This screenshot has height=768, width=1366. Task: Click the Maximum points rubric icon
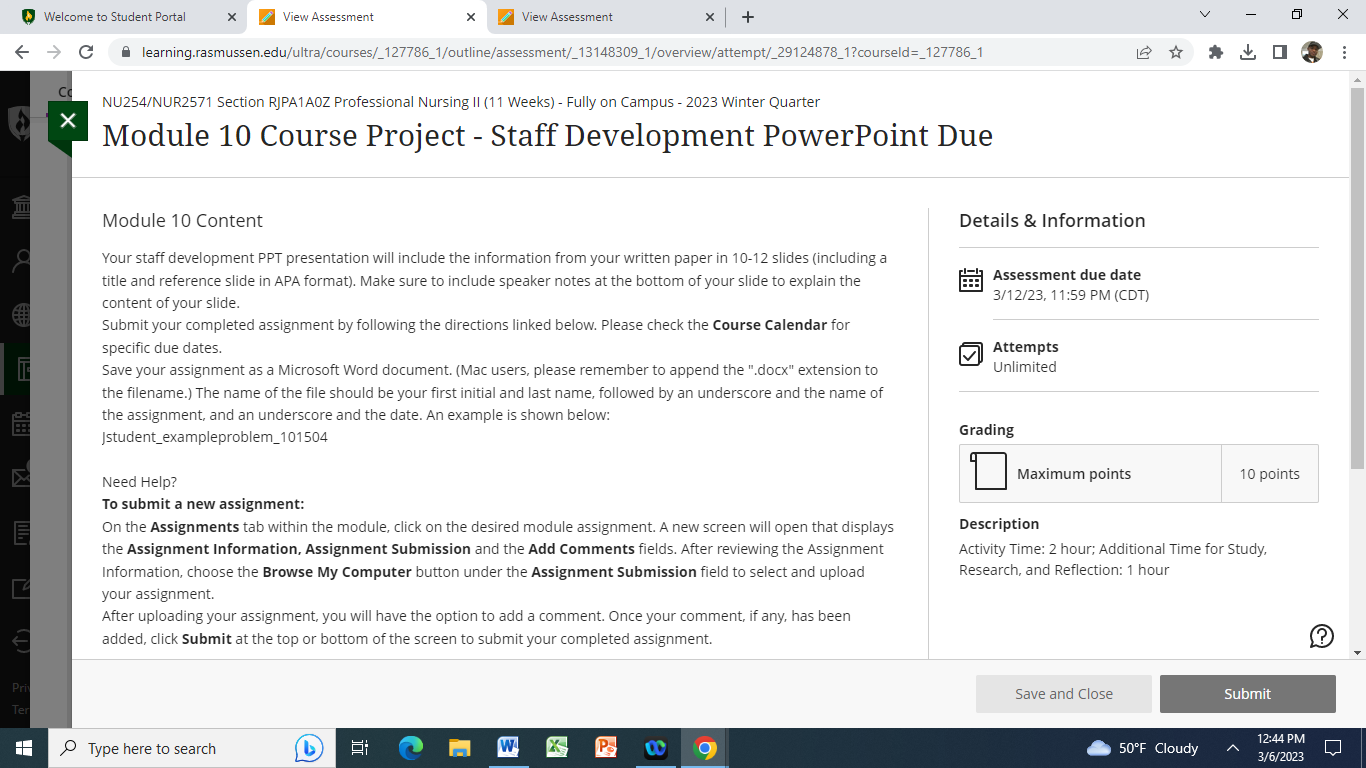coord(988,472)
